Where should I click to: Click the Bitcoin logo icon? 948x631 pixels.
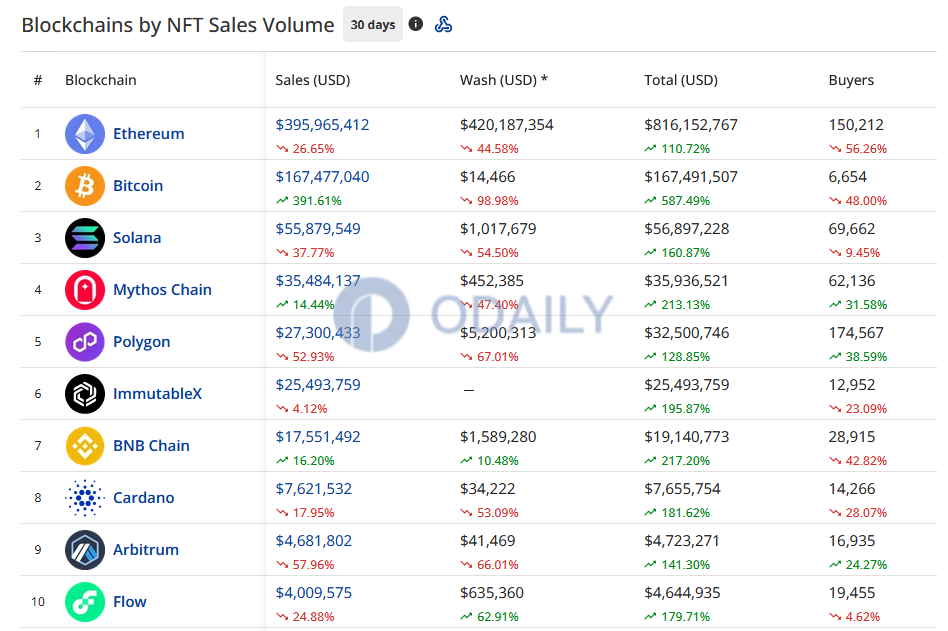85,186
